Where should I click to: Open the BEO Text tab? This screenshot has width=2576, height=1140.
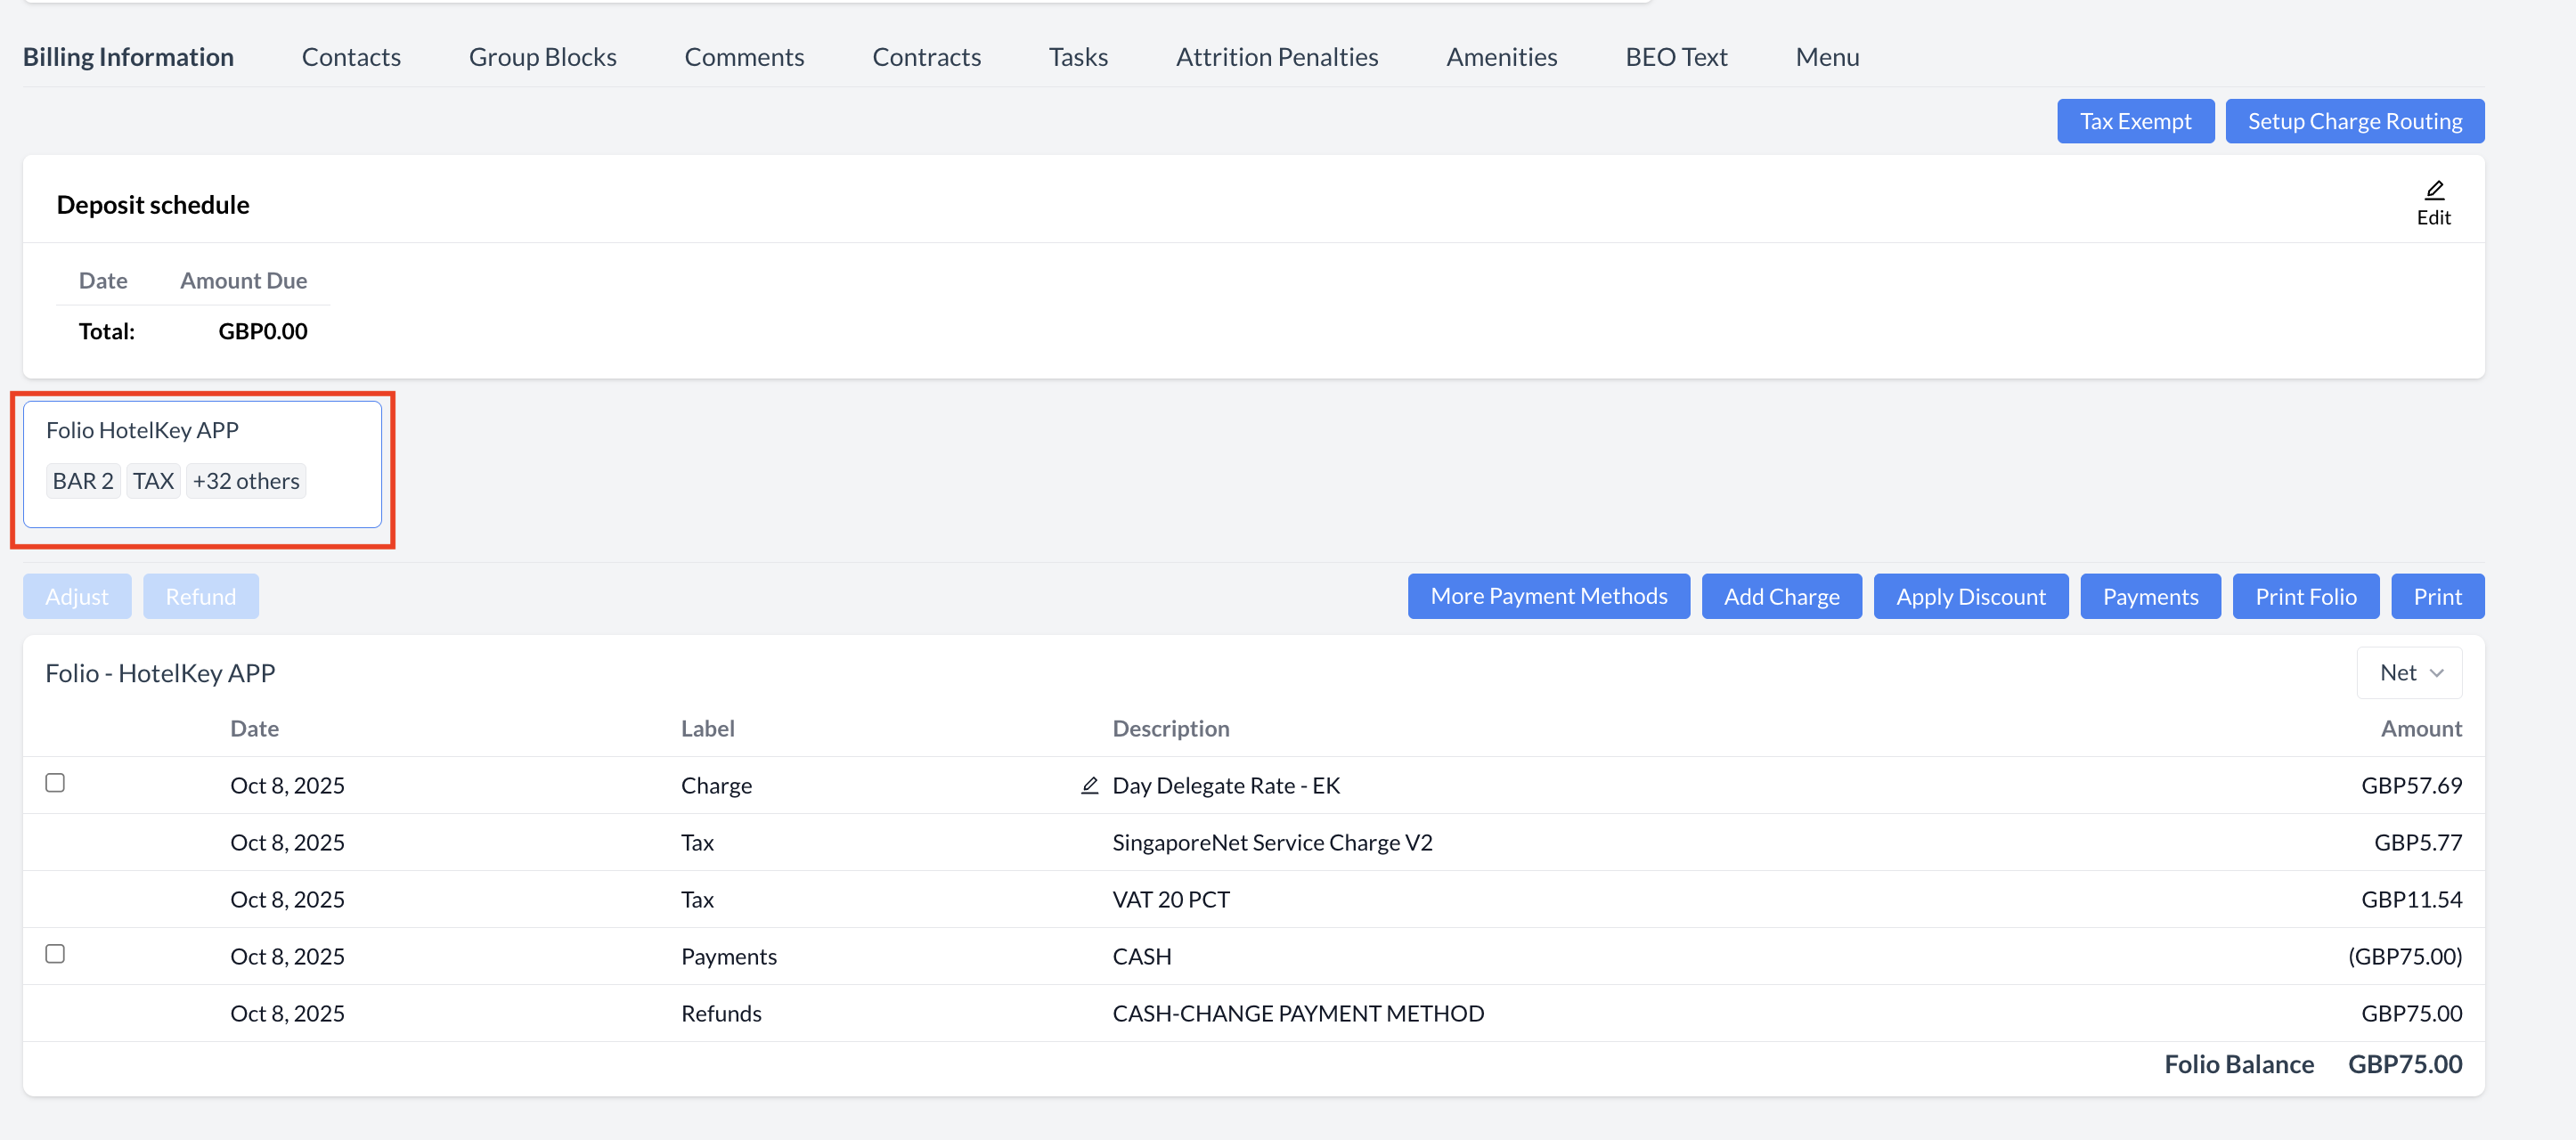pyautogui.click(x=1675, y=57)
